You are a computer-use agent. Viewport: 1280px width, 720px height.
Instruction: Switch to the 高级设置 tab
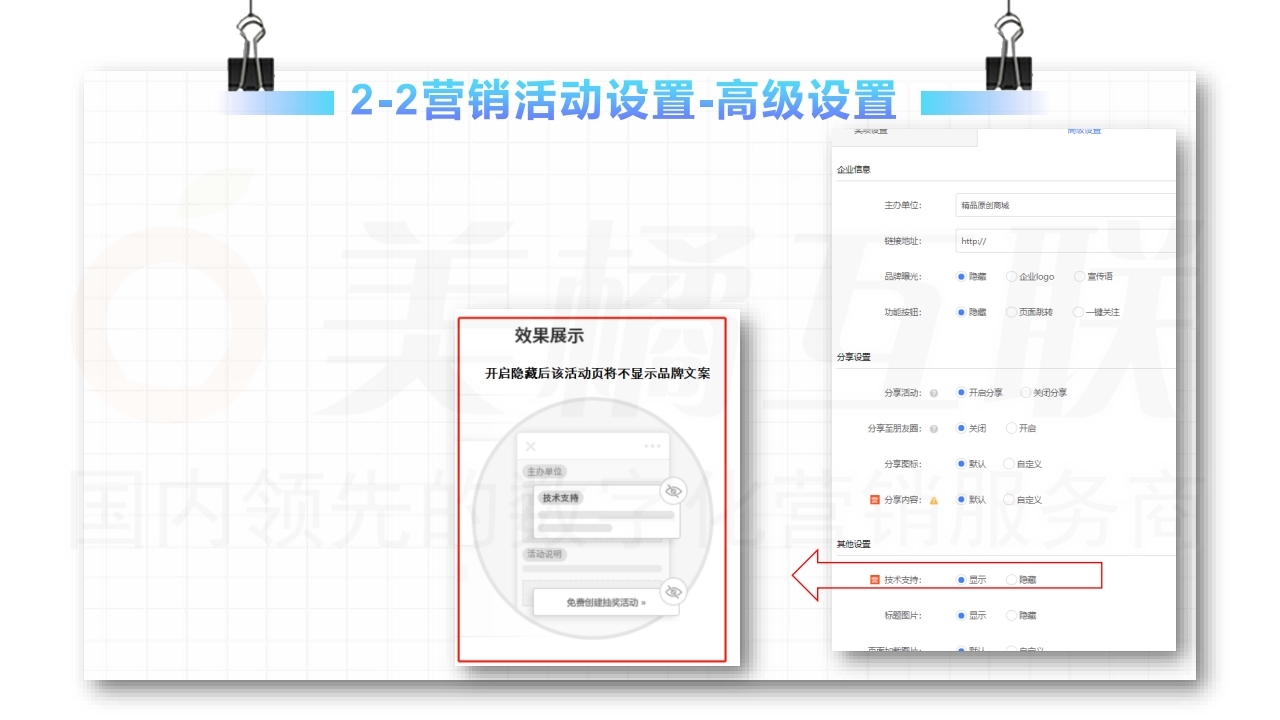point(1083,131)
